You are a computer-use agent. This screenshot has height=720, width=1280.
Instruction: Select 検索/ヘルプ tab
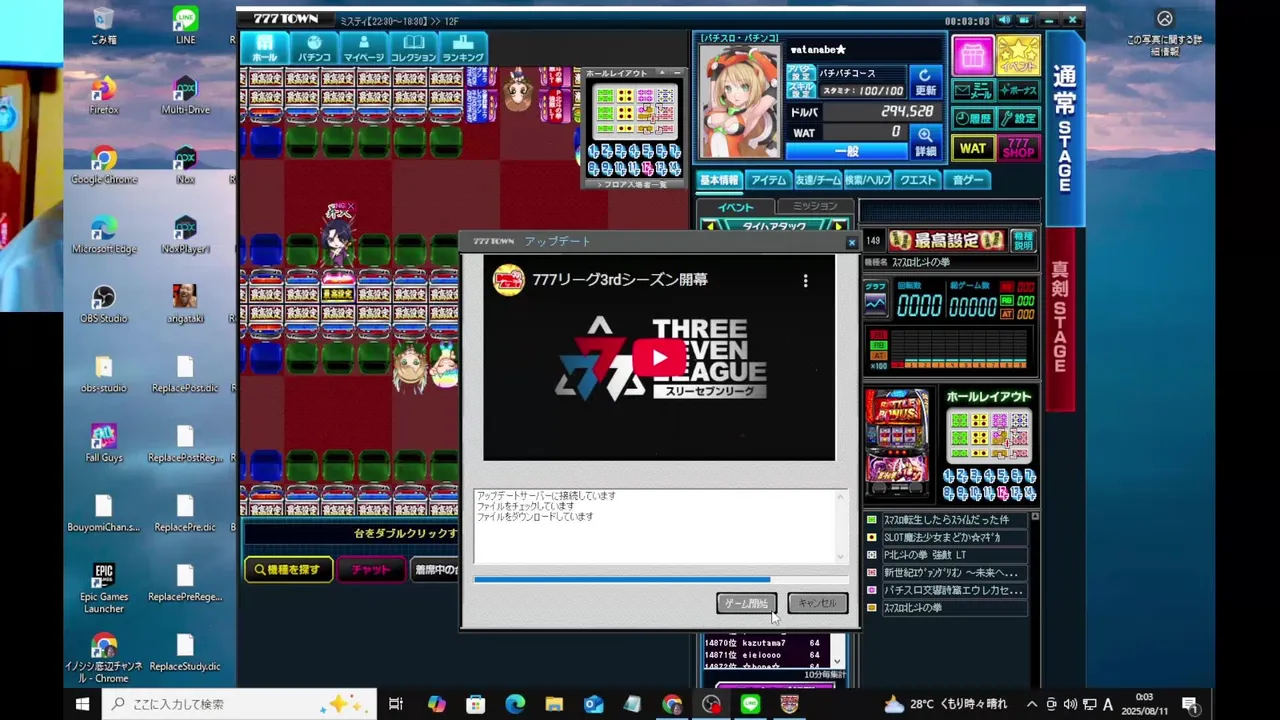(867, 180)
